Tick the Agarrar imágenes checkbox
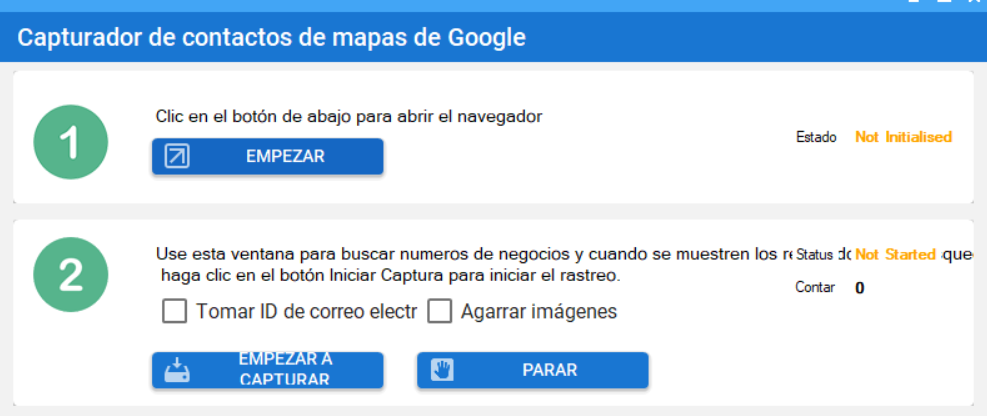Image resolution: width=987 pixels, height=416 pixels. click(440, 311)
